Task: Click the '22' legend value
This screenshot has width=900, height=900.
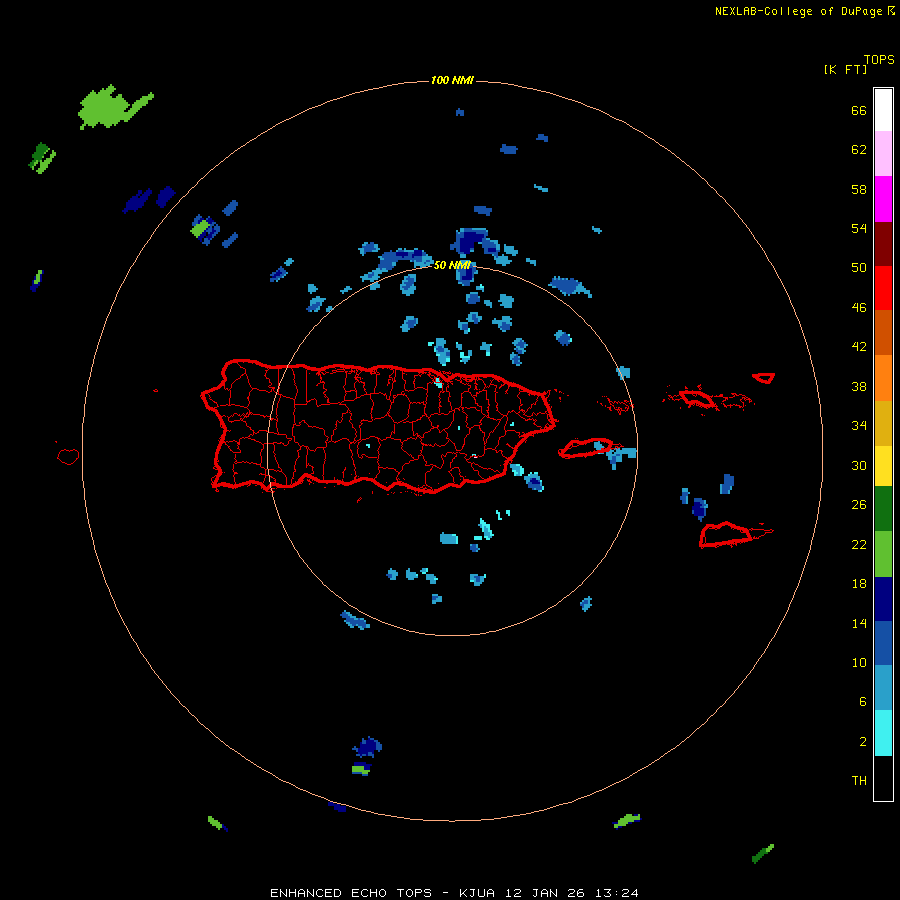Action: click(x=859, y=545)
